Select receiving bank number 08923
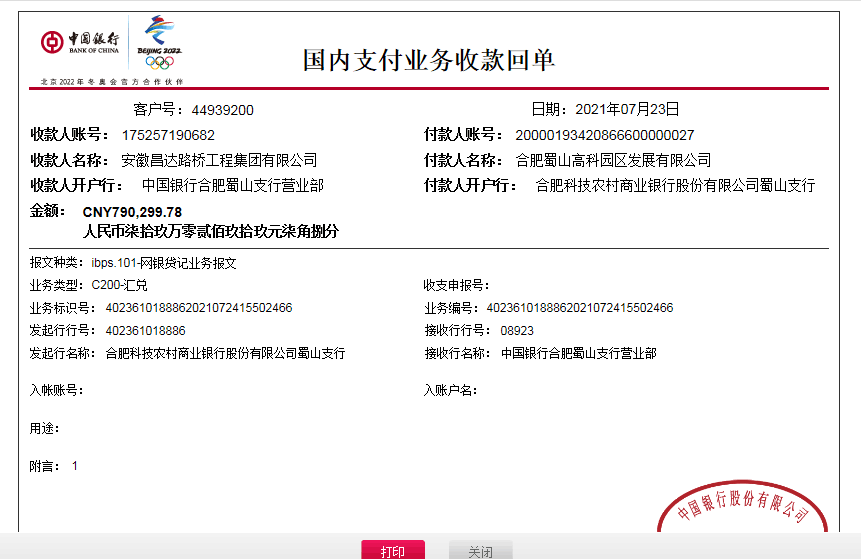The image size is (861, 559). click(517, 330)
